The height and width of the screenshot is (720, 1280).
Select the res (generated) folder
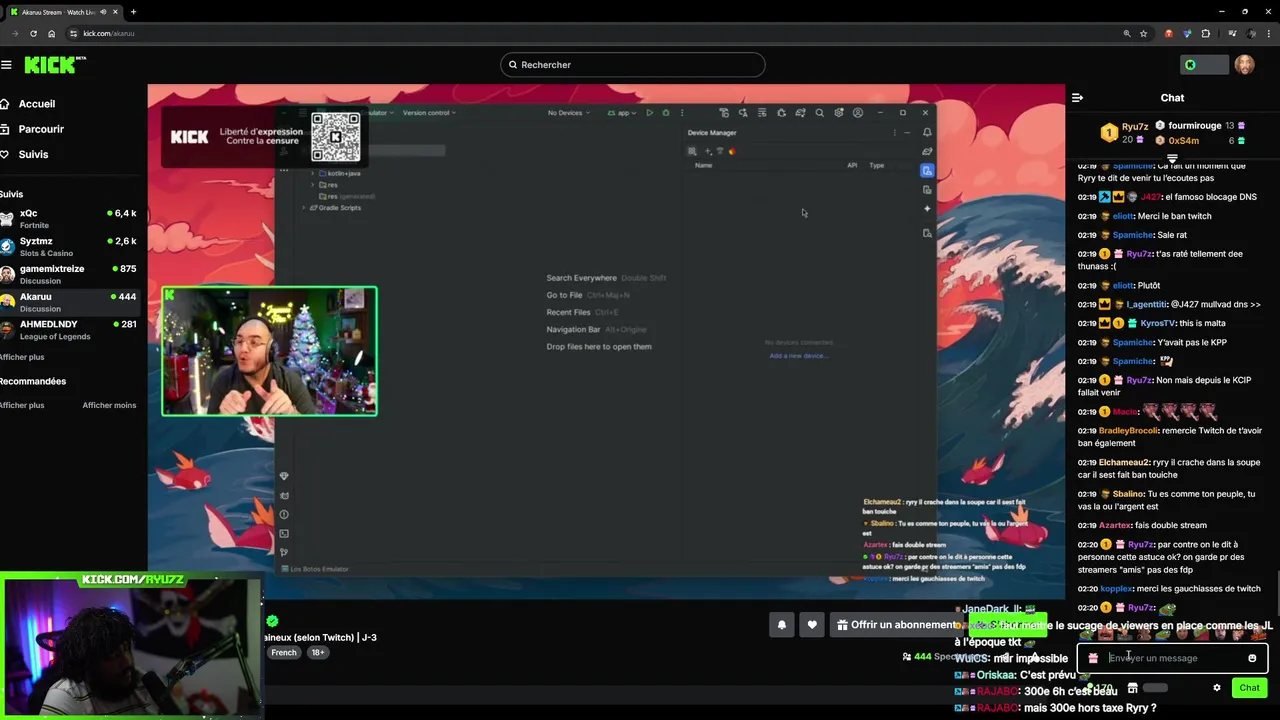[x=348, y=196]
